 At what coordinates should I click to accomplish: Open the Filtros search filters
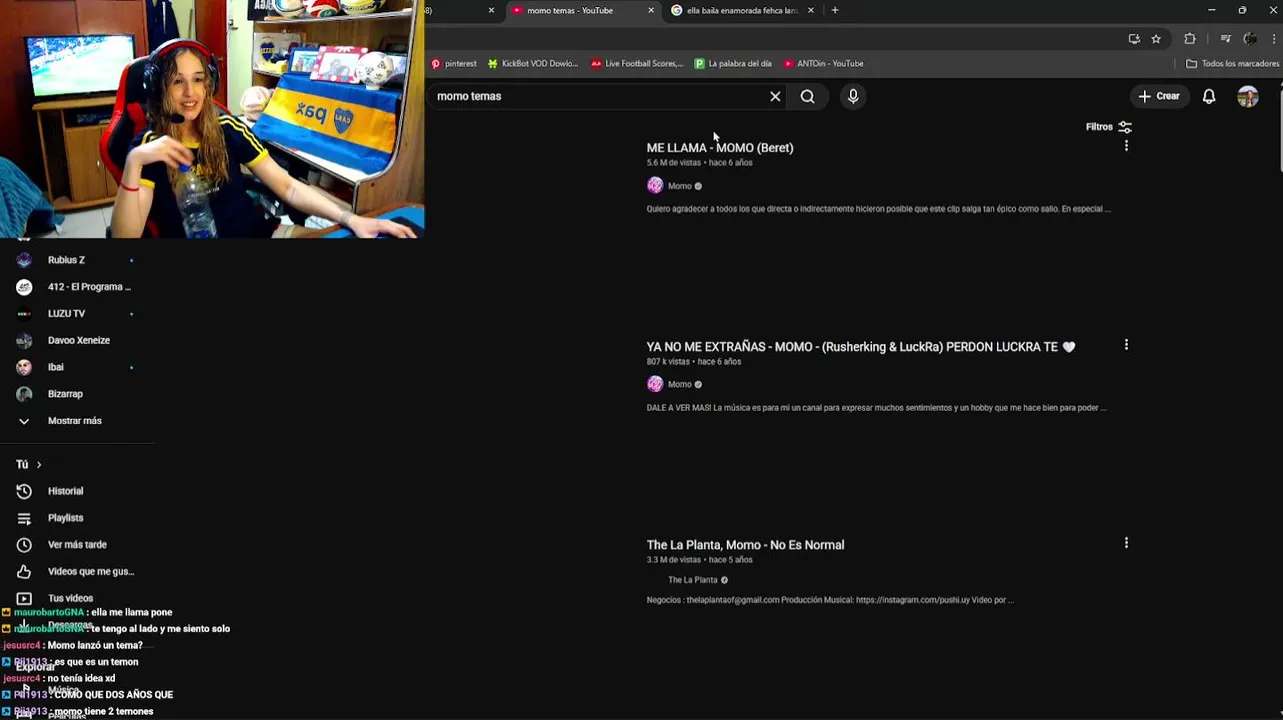[x=1109, y=127]
